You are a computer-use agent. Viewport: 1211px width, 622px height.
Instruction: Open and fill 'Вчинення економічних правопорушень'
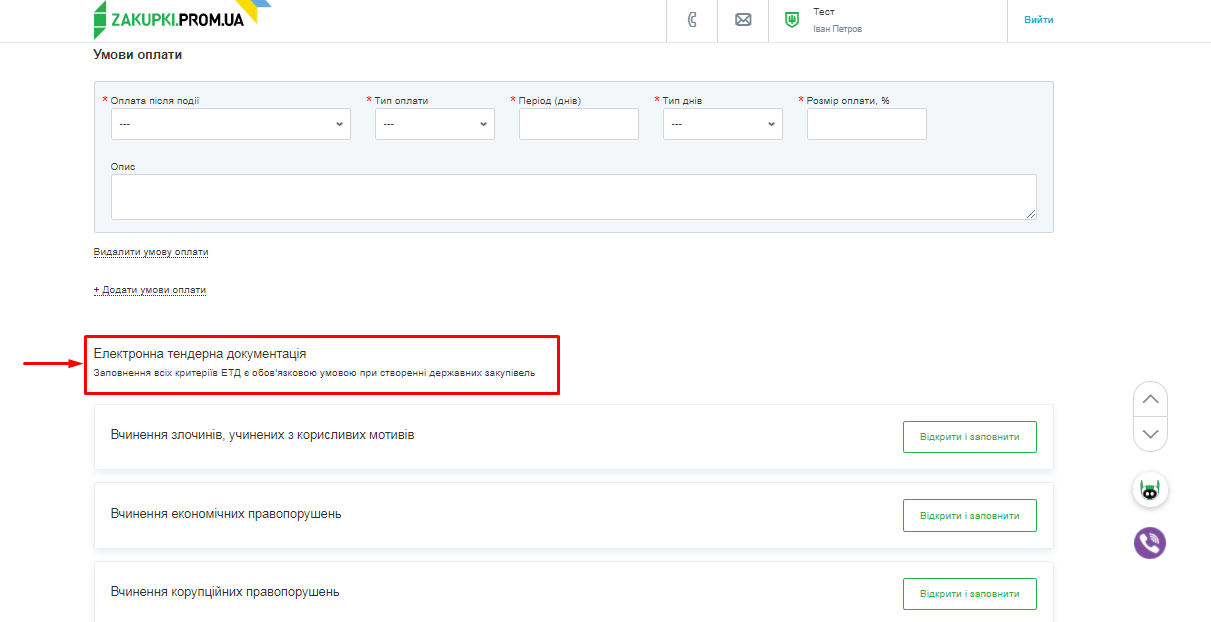point(969,515)
